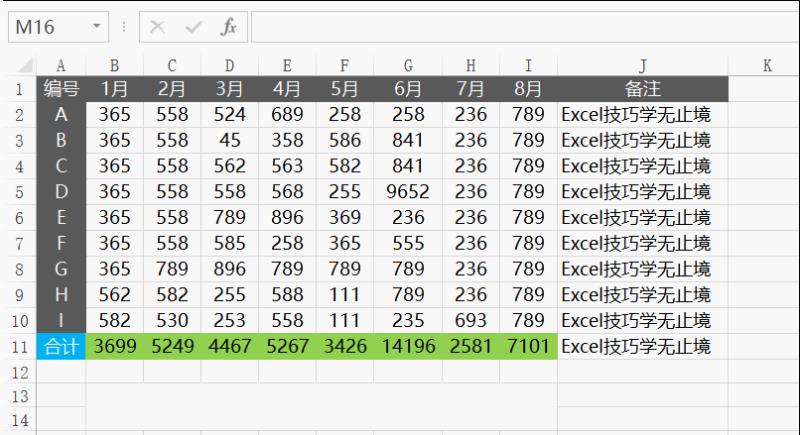Click inside the Name Box showing M16
The image size is (800, 435).
(x=46, y=28)
